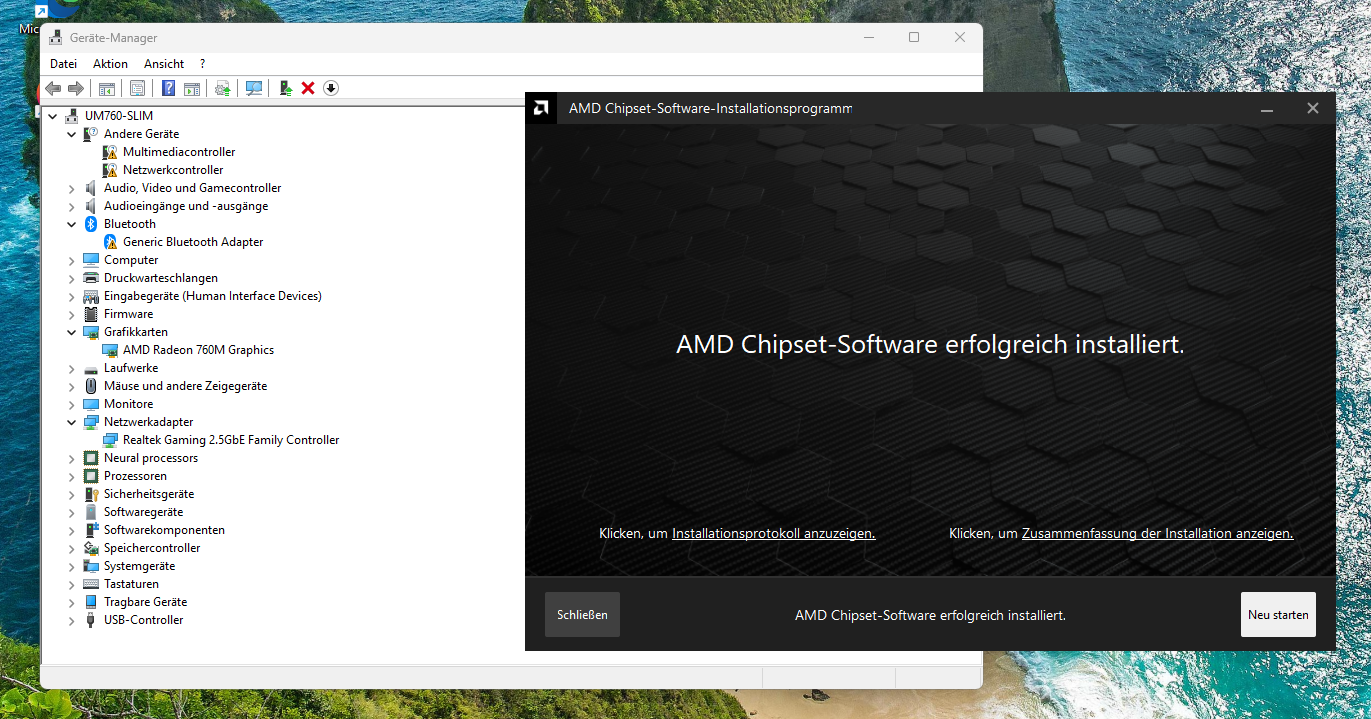The width and height of the screenshot is (1371, 719).
Task: Collapse the Andere Geräte category
Action: pyautogui.click(x=72, y=134)
